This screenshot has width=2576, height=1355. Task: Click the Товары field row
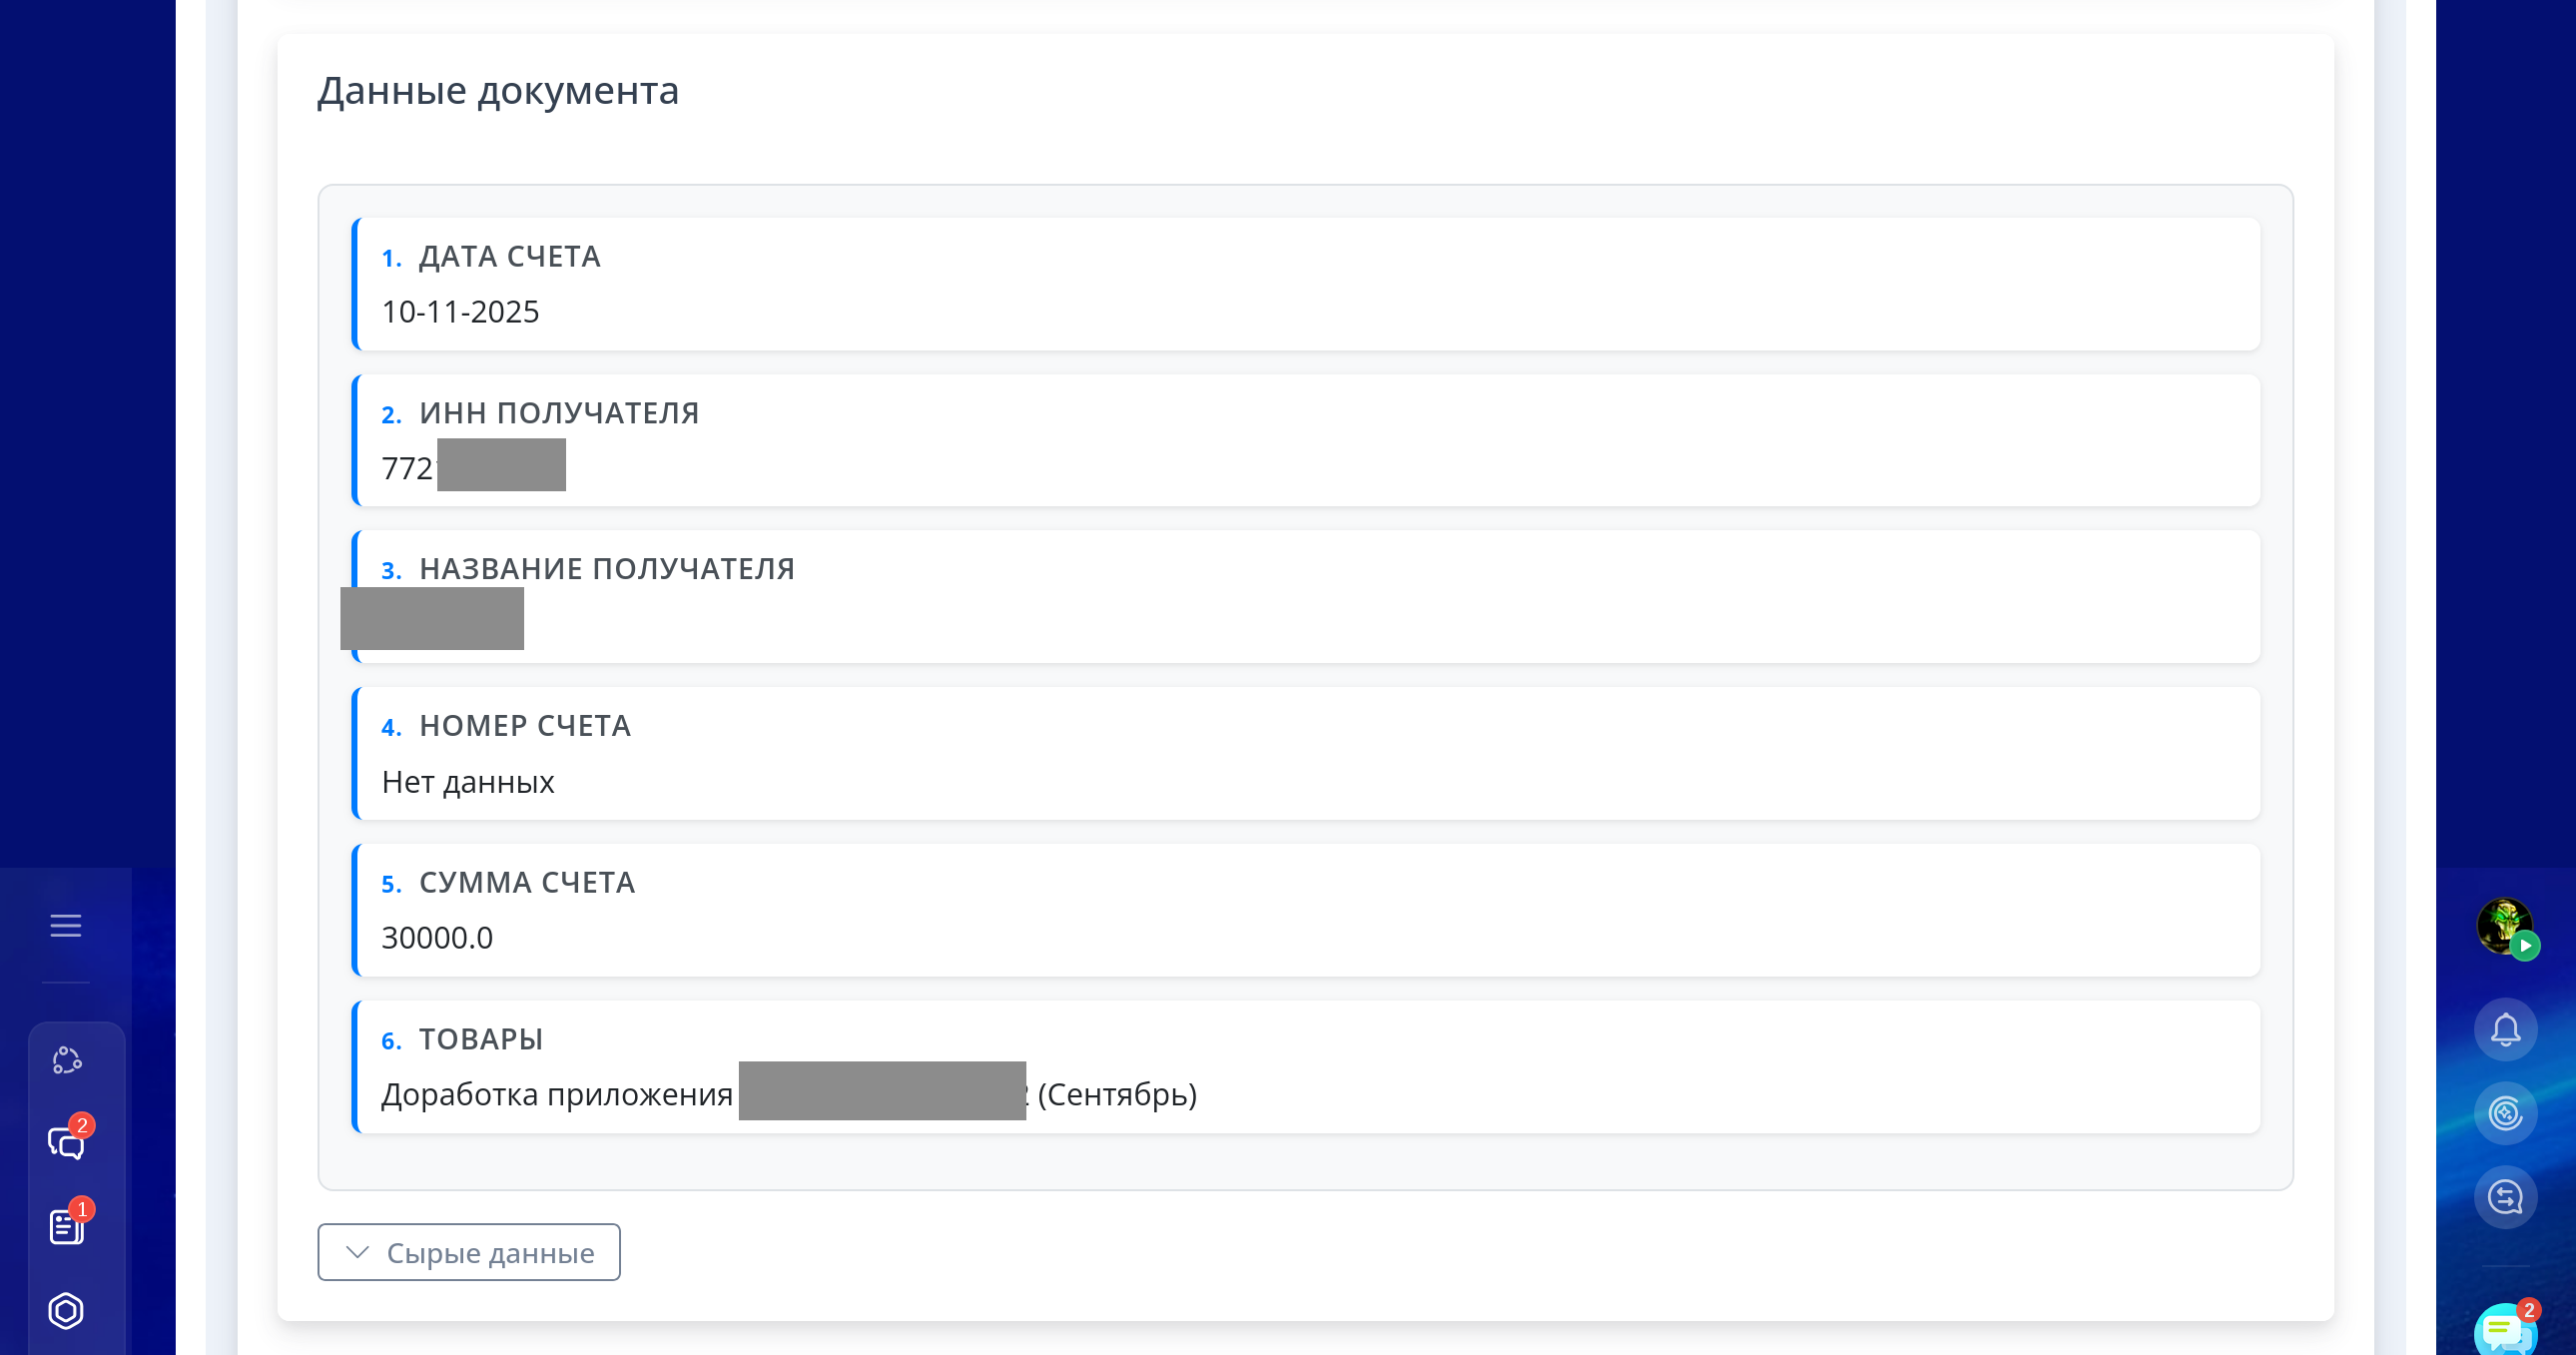1305,1066
